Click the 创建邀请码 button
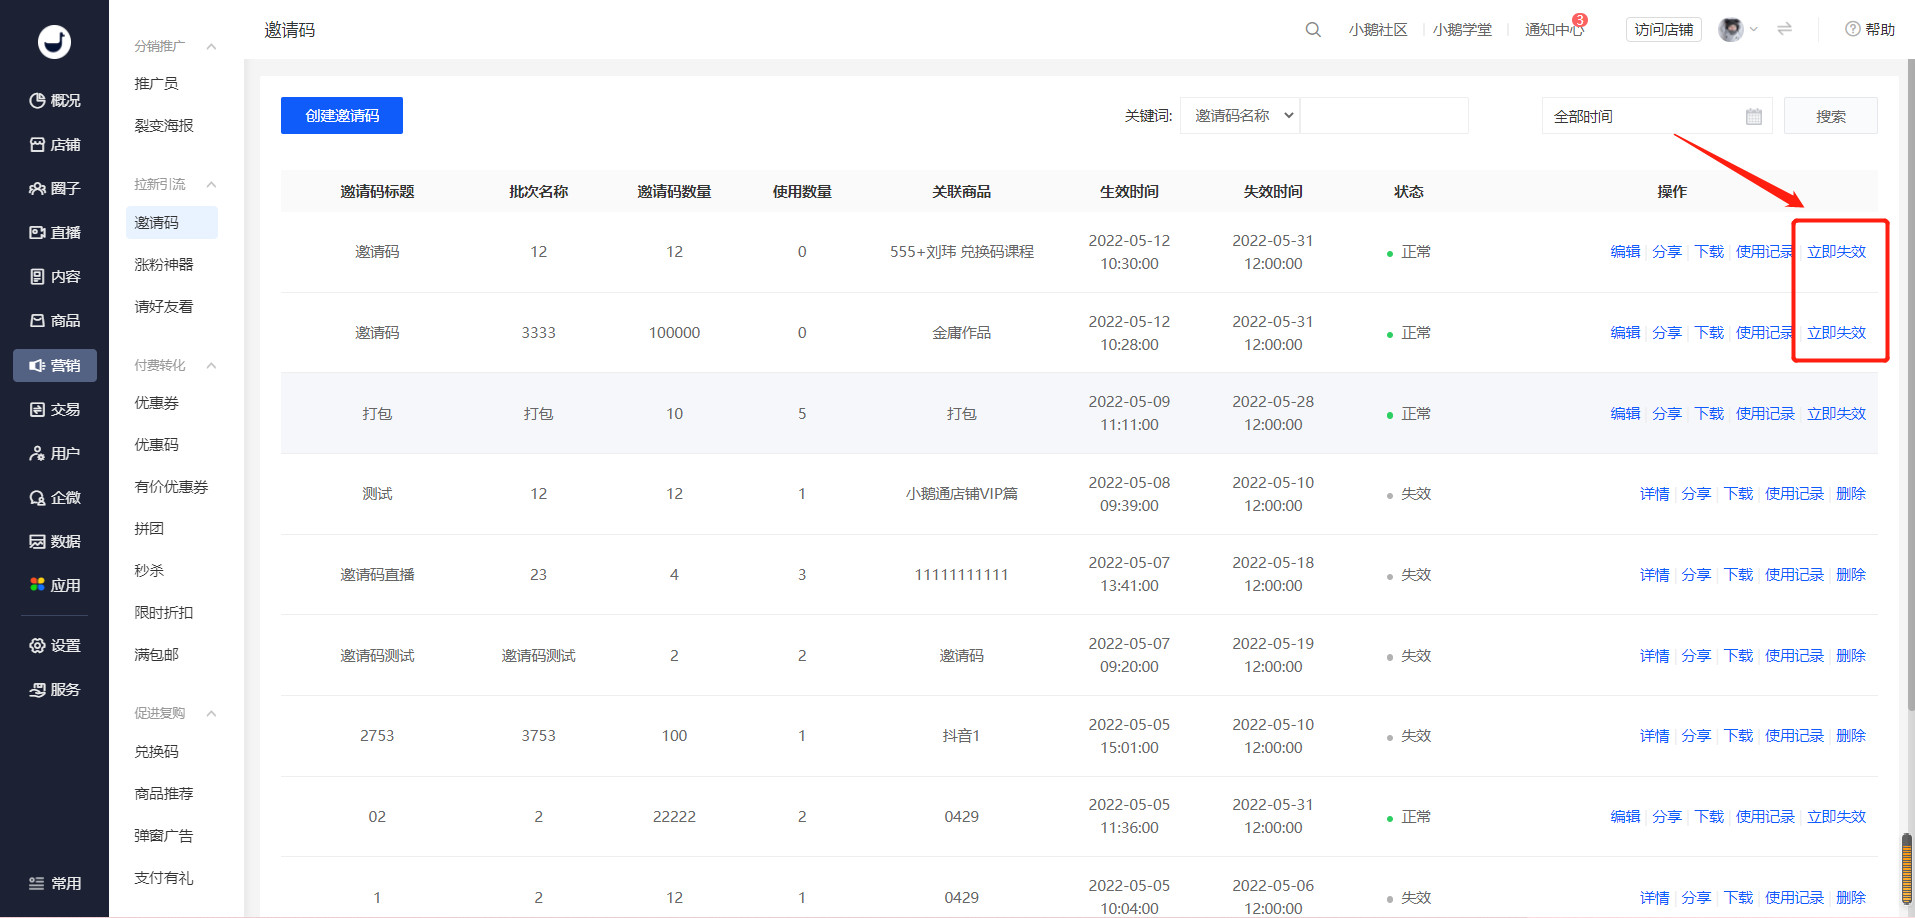Viewport: 1915px width, 918px height. [342, 115]
